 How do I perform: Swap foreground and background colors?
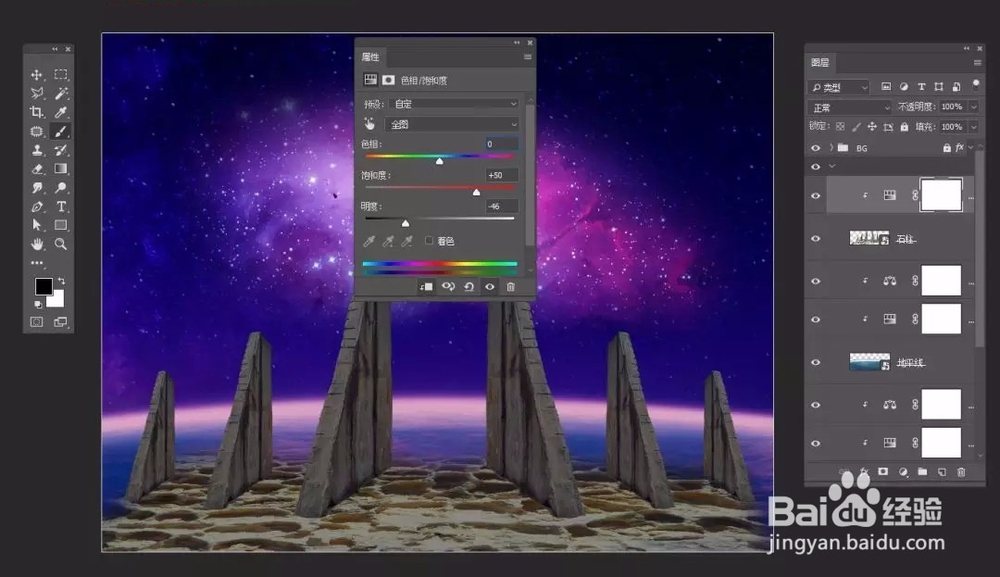tap(61, 281)
